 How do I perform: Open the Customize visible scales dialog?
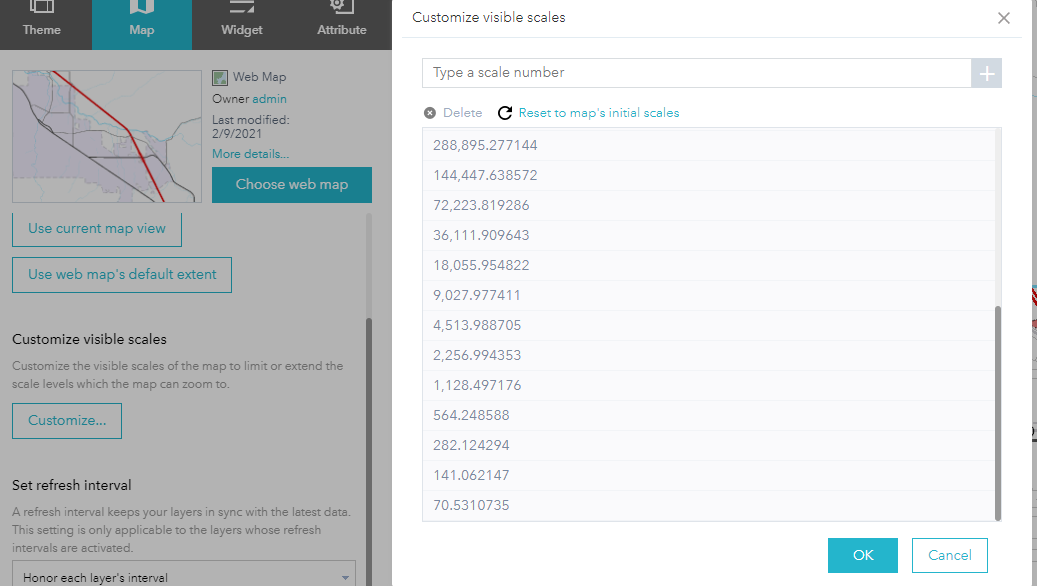point(66,420)
